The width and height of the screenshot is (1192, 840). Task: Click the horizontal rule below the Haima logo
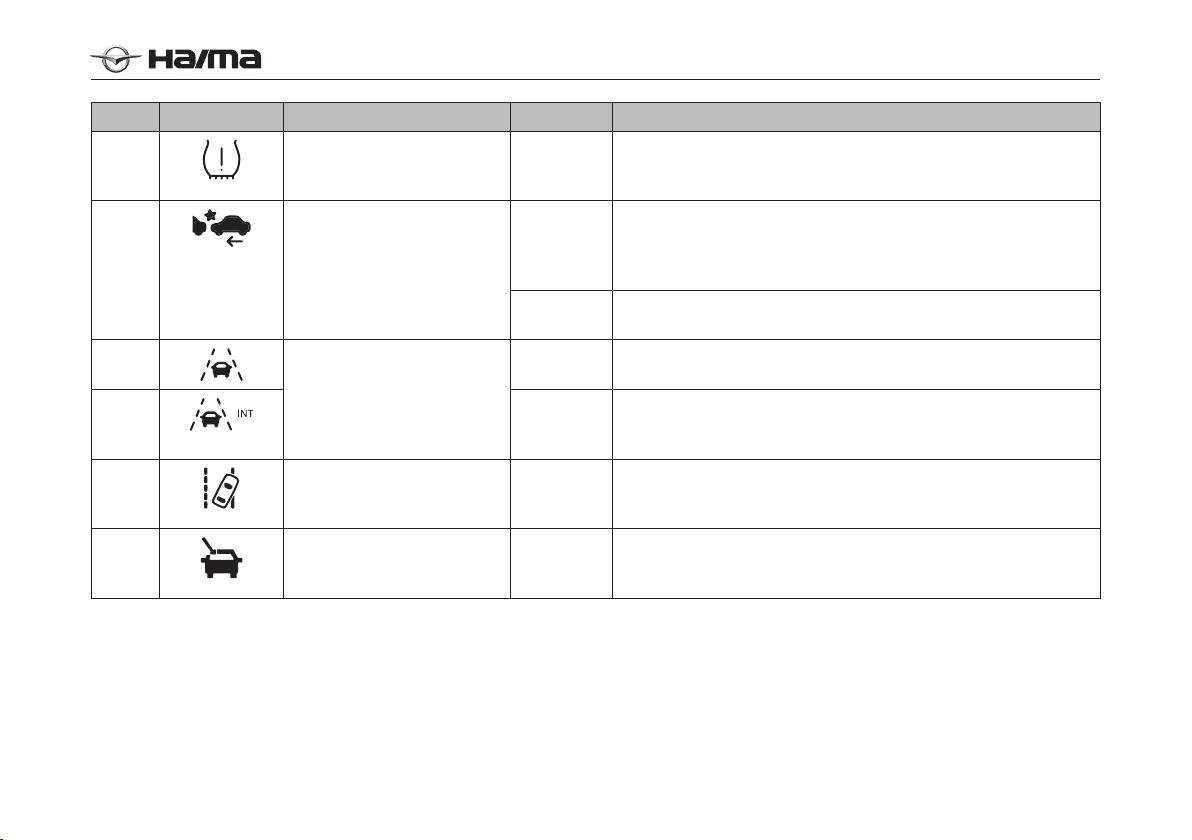pos(595,79)
